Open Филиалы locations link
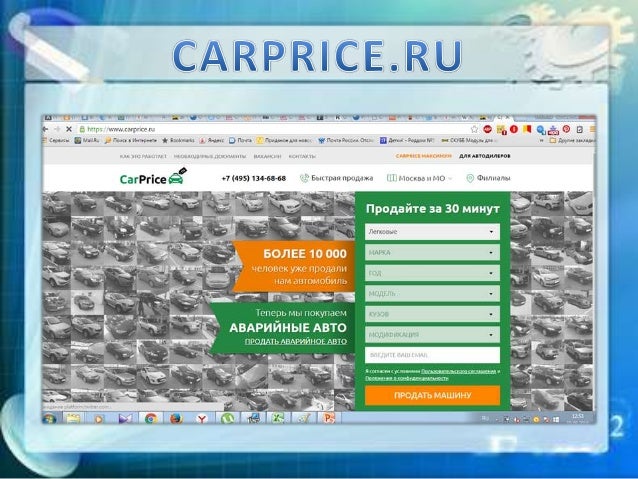This screenshot has width=638, height=479. coord(494,178)
